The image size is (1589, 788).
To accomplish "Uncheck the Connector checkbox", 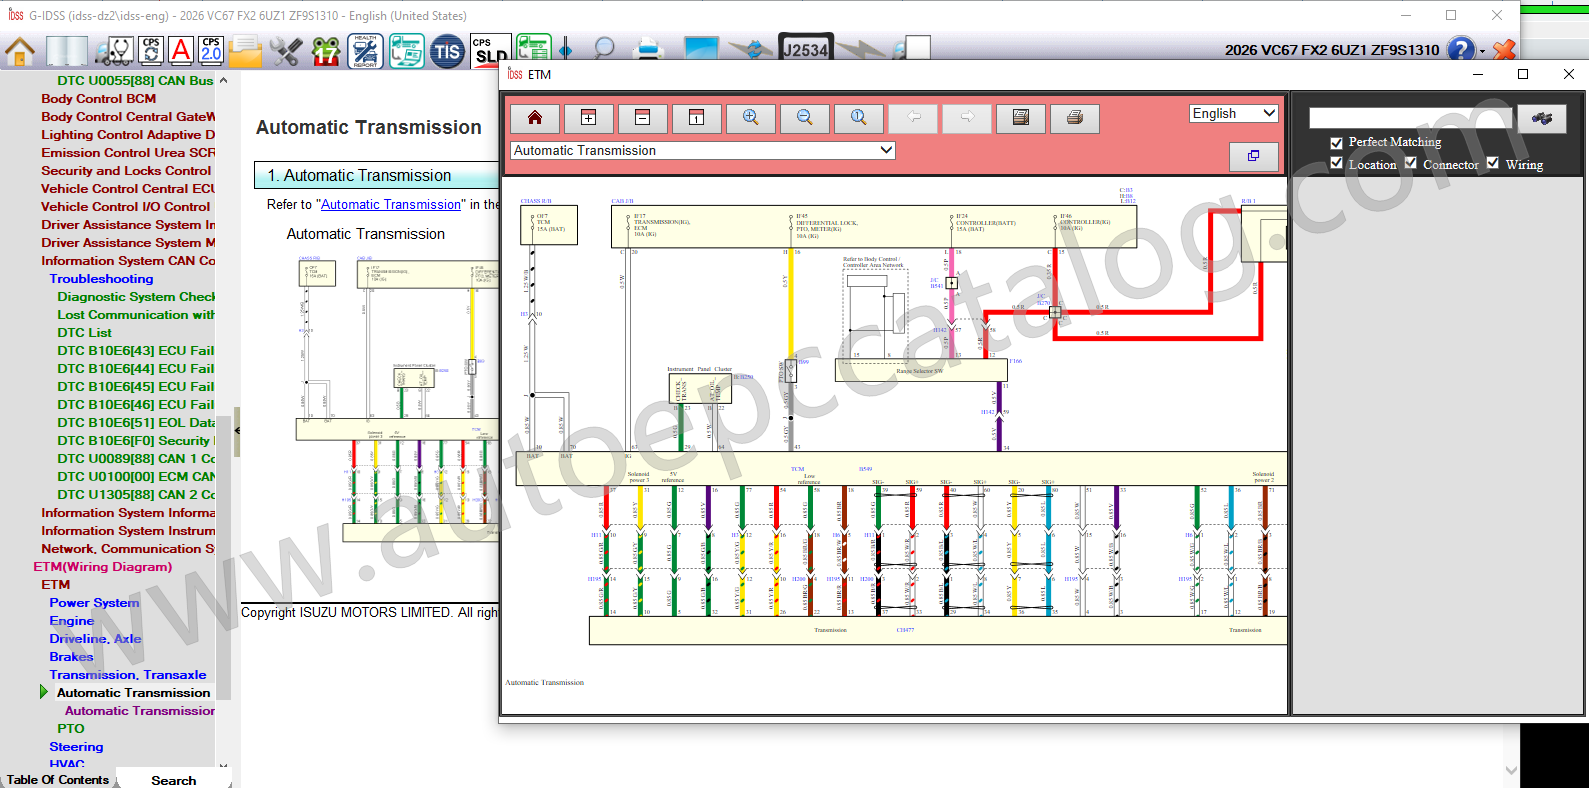I will [1411, 163].
